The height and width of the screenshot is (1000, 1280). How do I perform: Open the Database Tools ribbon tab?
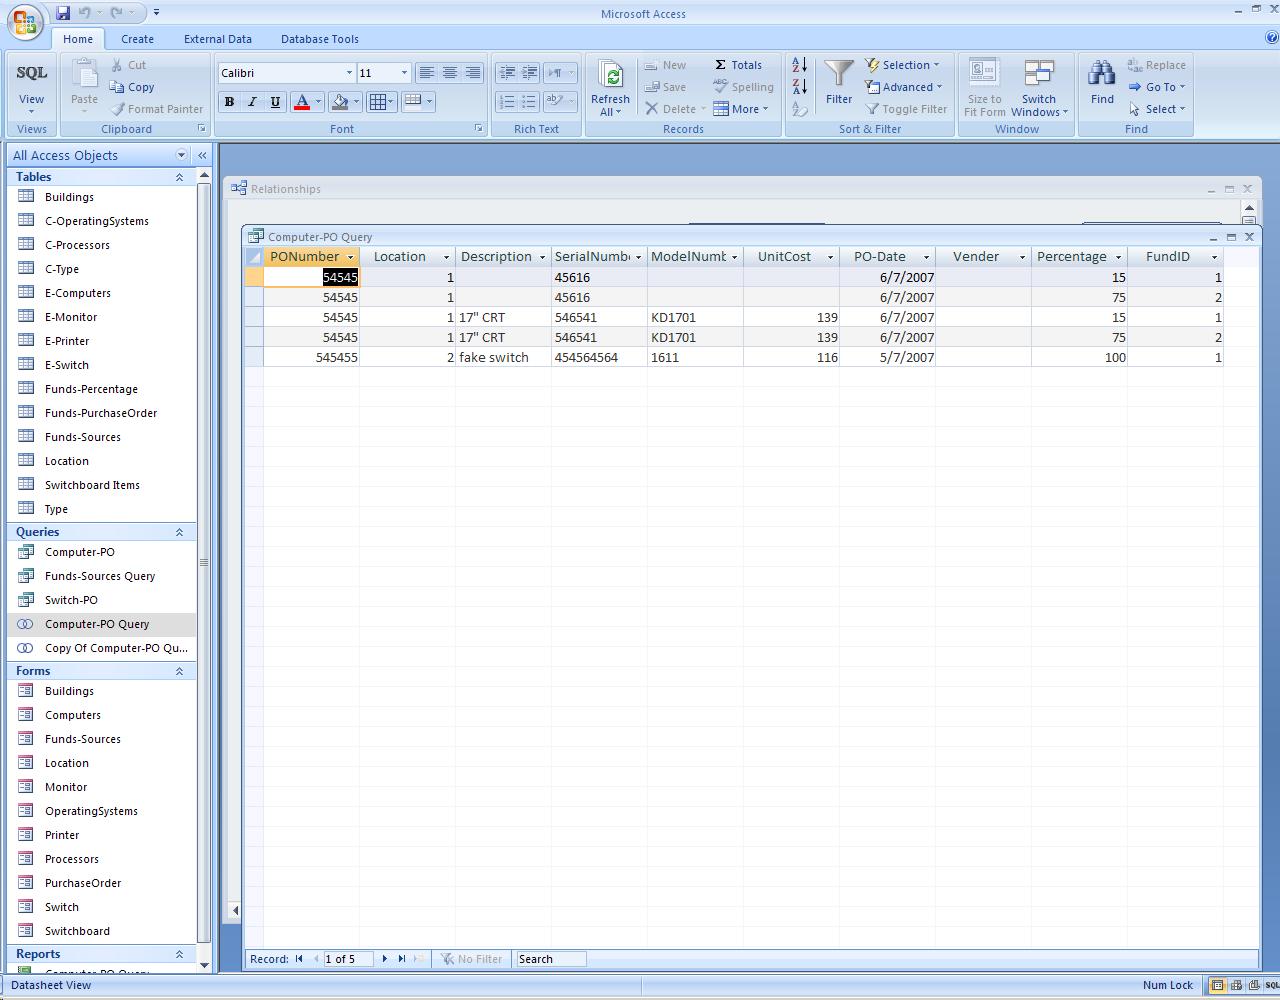pyautogui.click(x=319, y=39)
